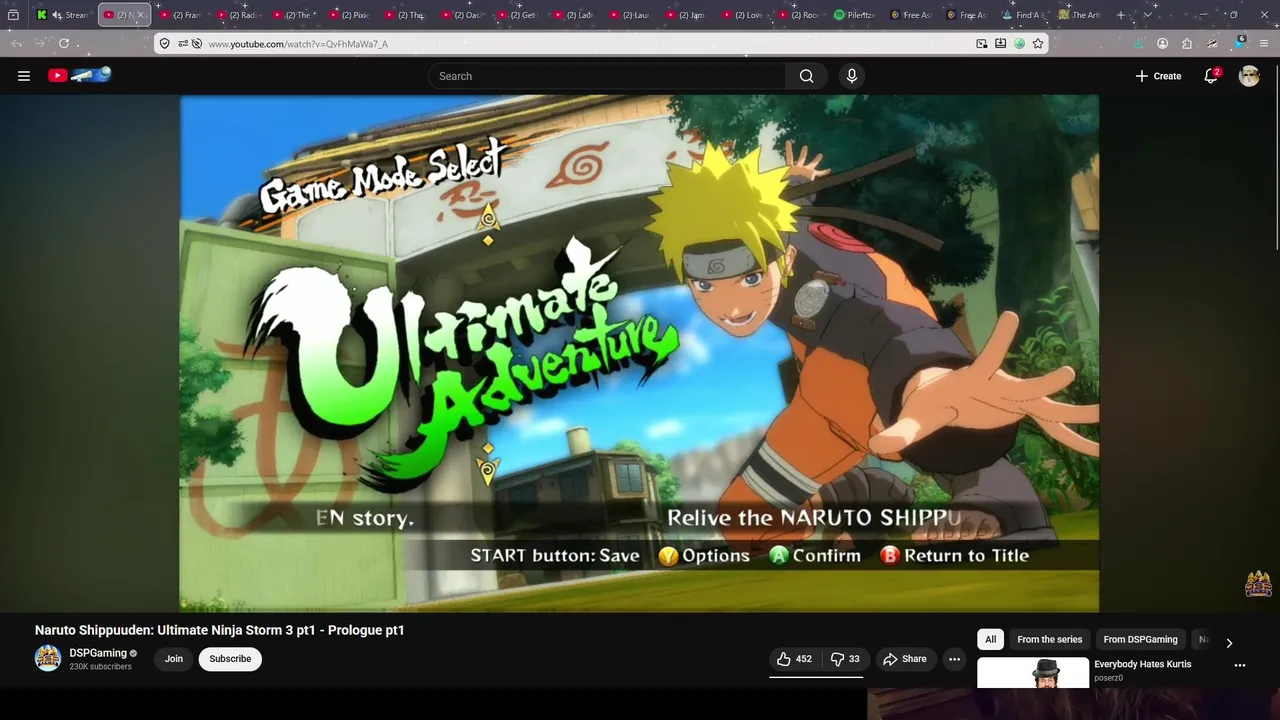The height and width of the screenshot is (720, 1280).
Task: Open the browser account profile icon
Action: [1162, 44]
